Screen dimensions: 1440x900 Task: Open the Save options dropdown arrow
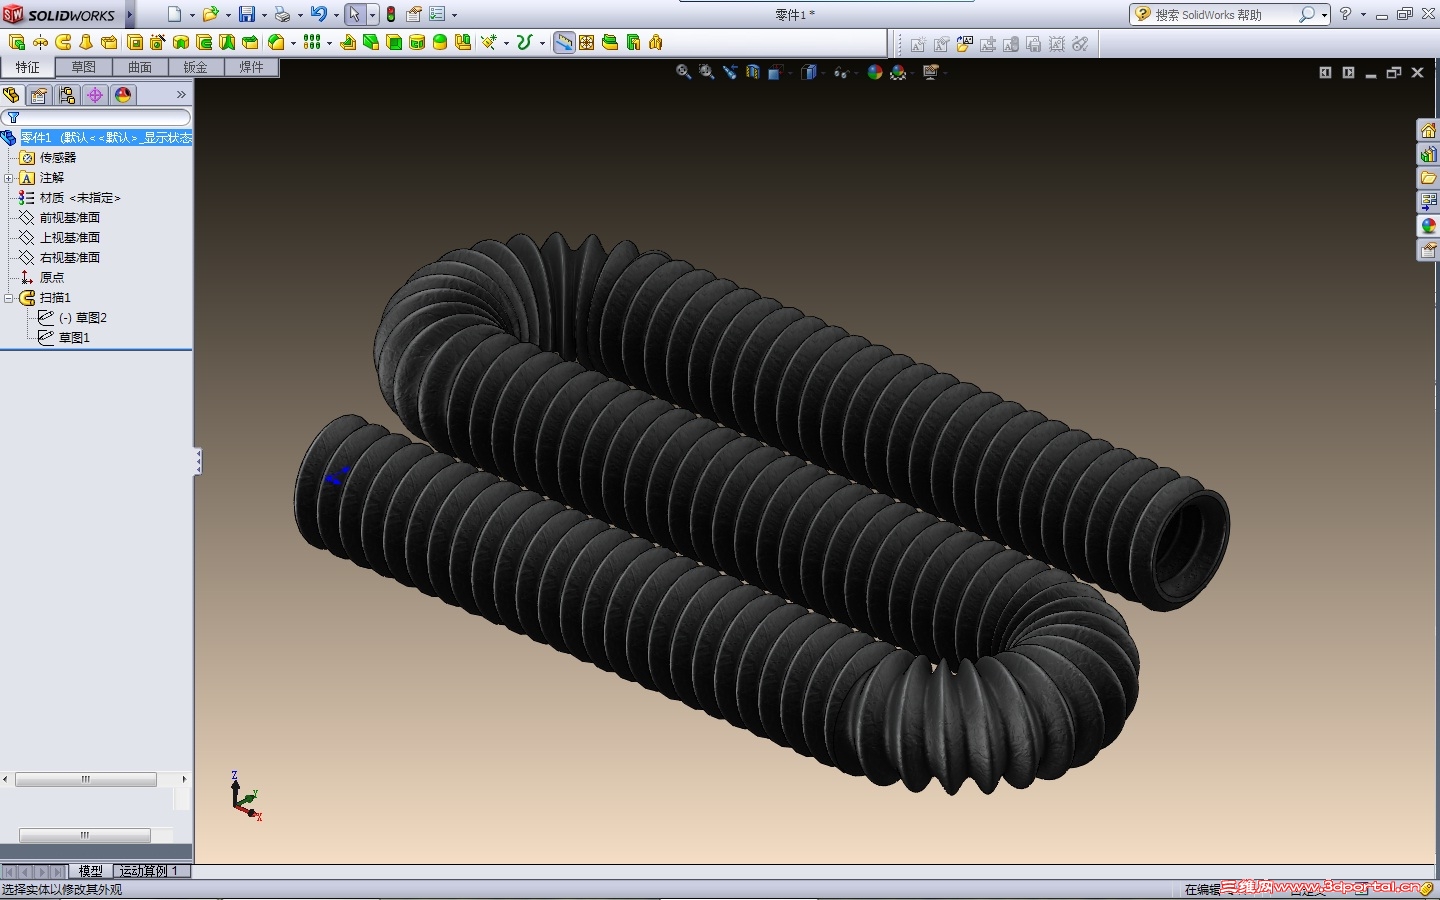pos(264,15)
